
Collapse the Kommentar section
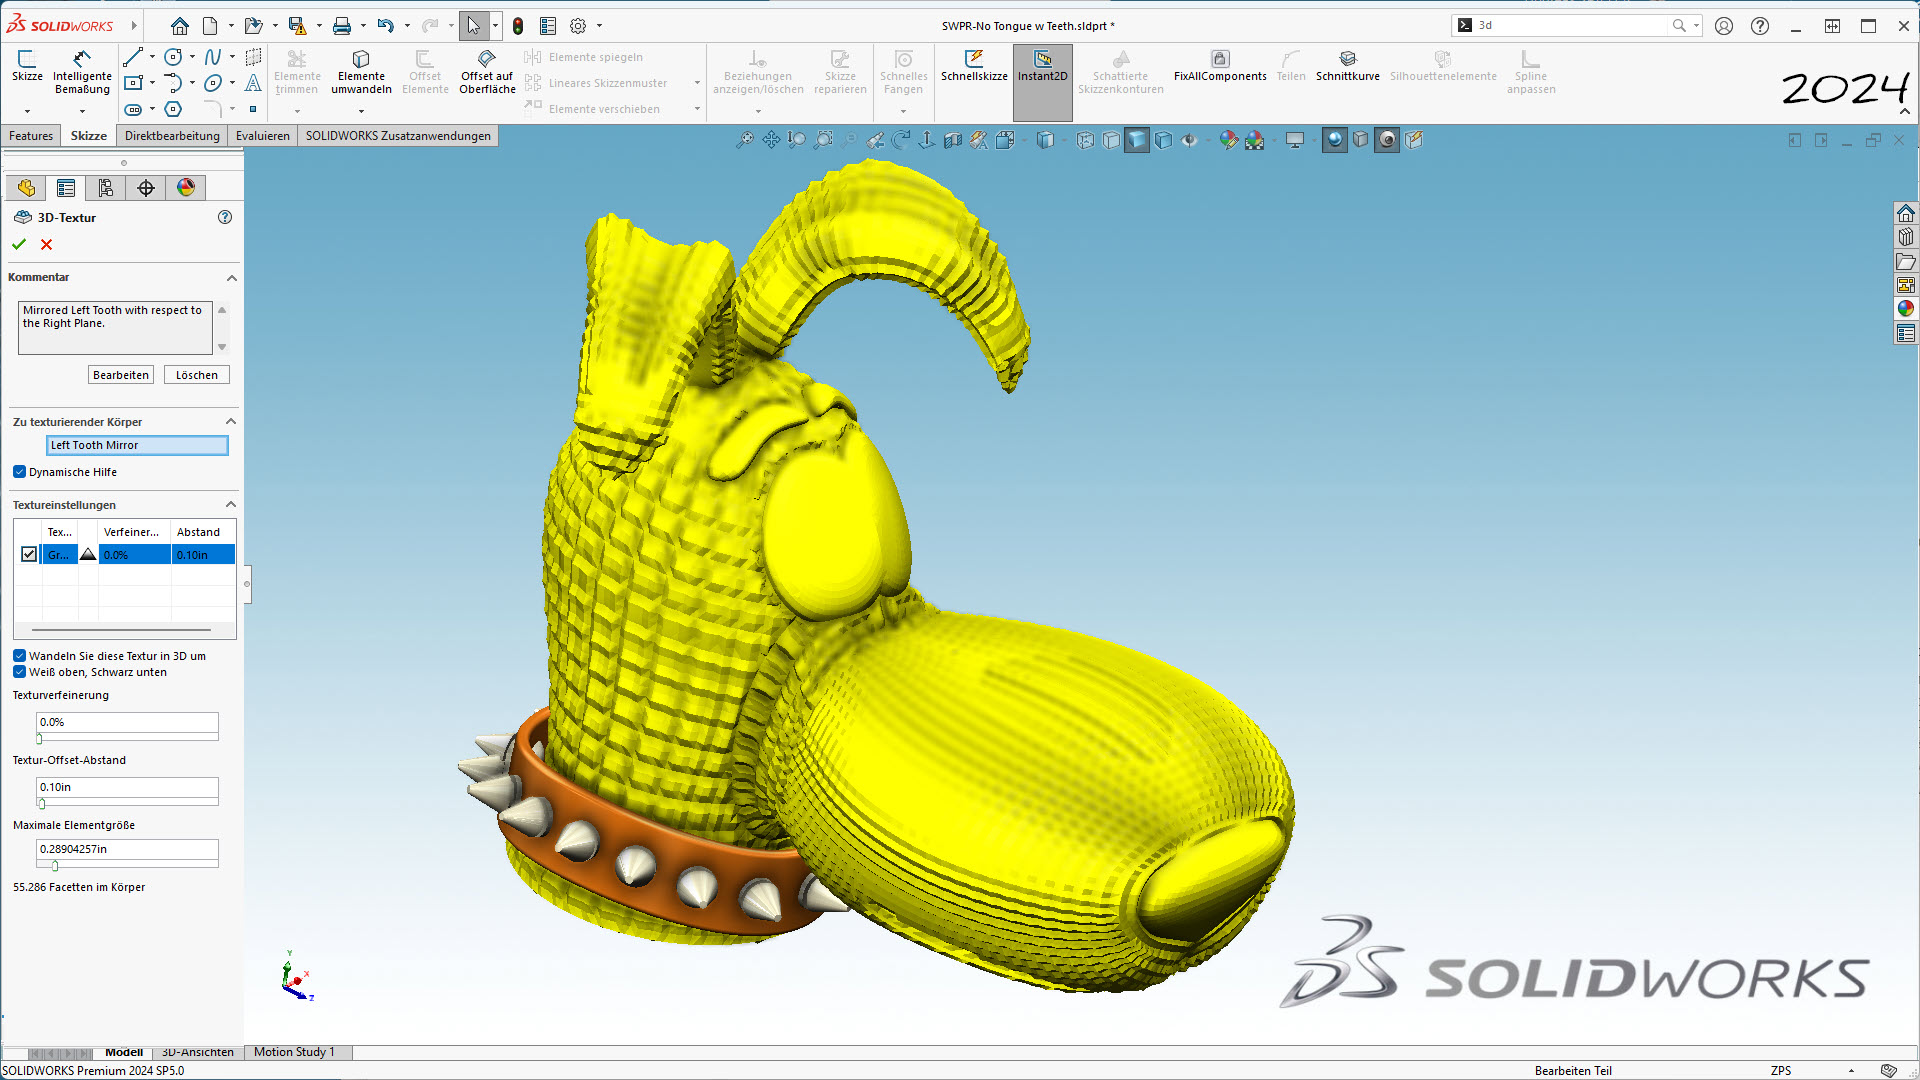coord(231,278)
